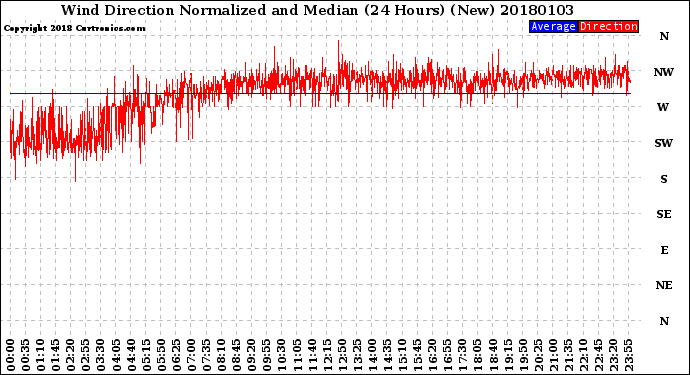This screenshot has width=690, height=375.
Task: Click the '03:30' time axis label
Action: [x=101, y=355]
